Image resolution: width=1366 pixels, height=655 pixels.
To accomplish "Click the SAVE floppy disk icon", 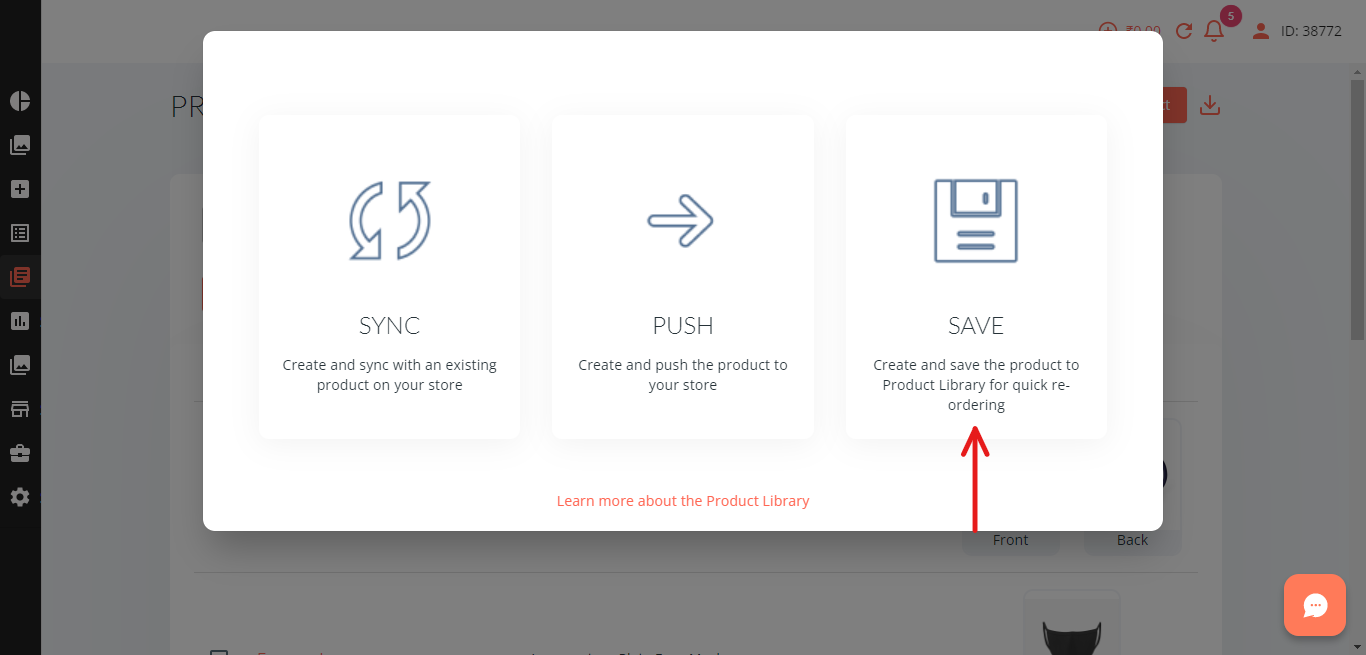I will 976,221.
